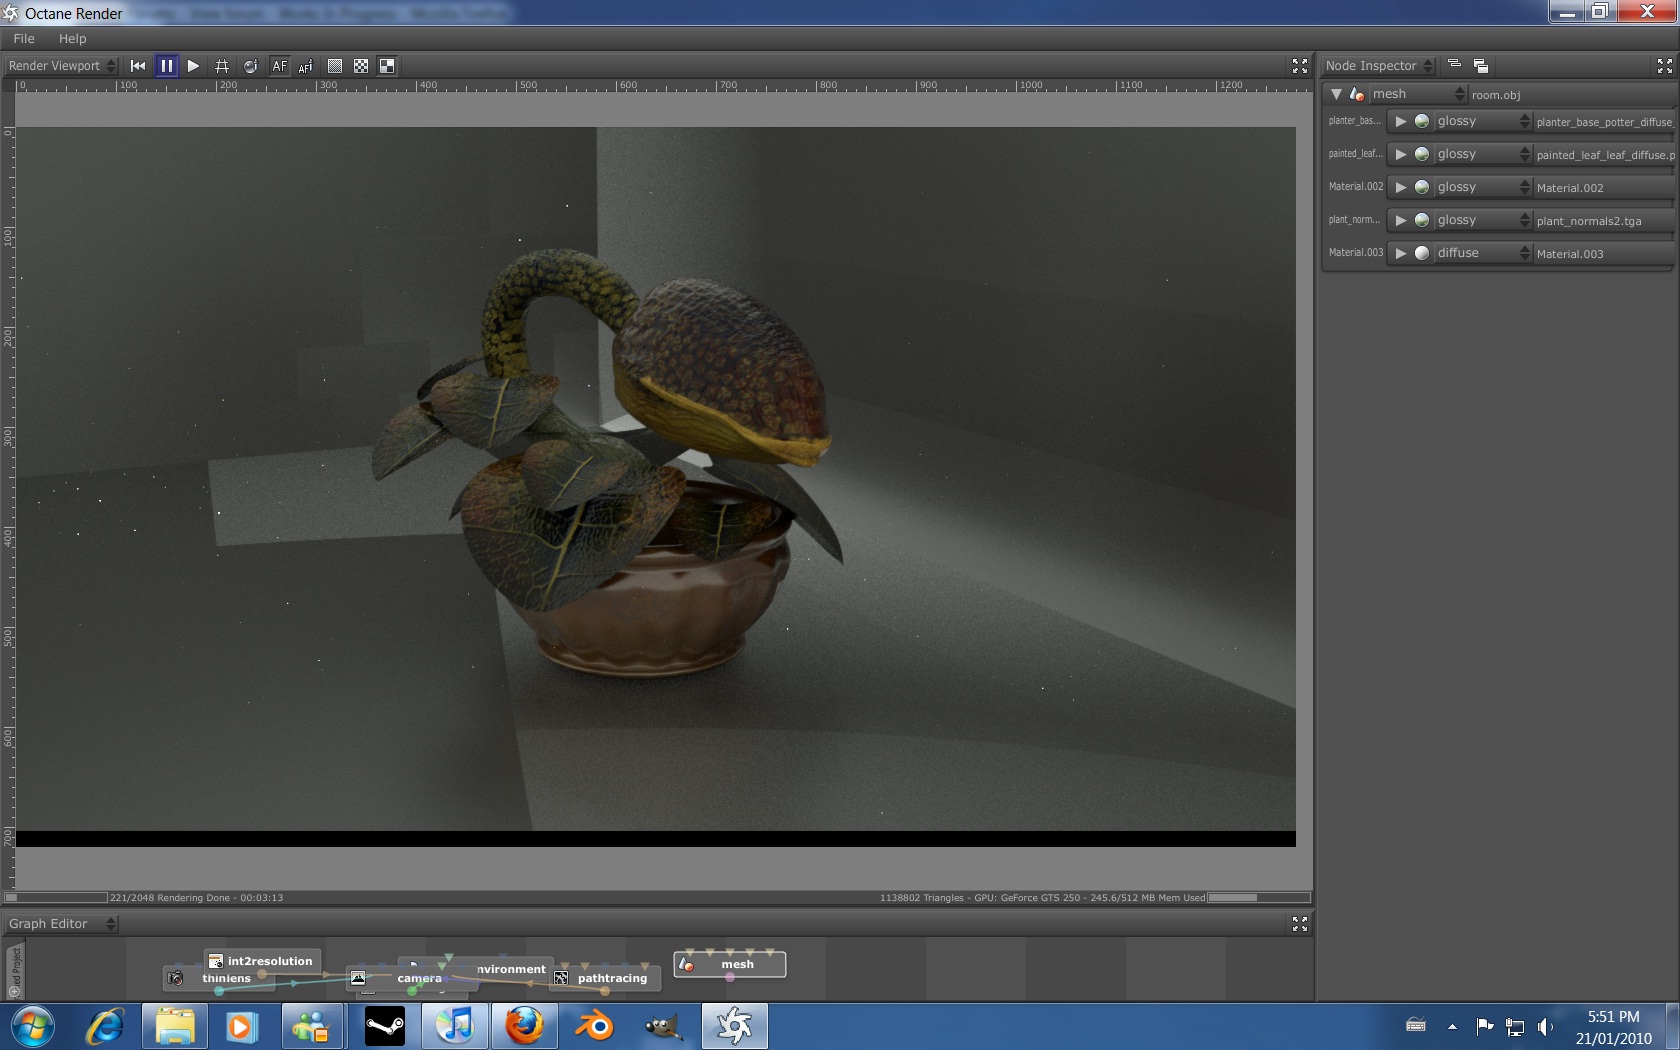Select the camera node in graph
The height and width of the screenshot is (1050, 1680).
pyautogui.click(x=410, y=979)
